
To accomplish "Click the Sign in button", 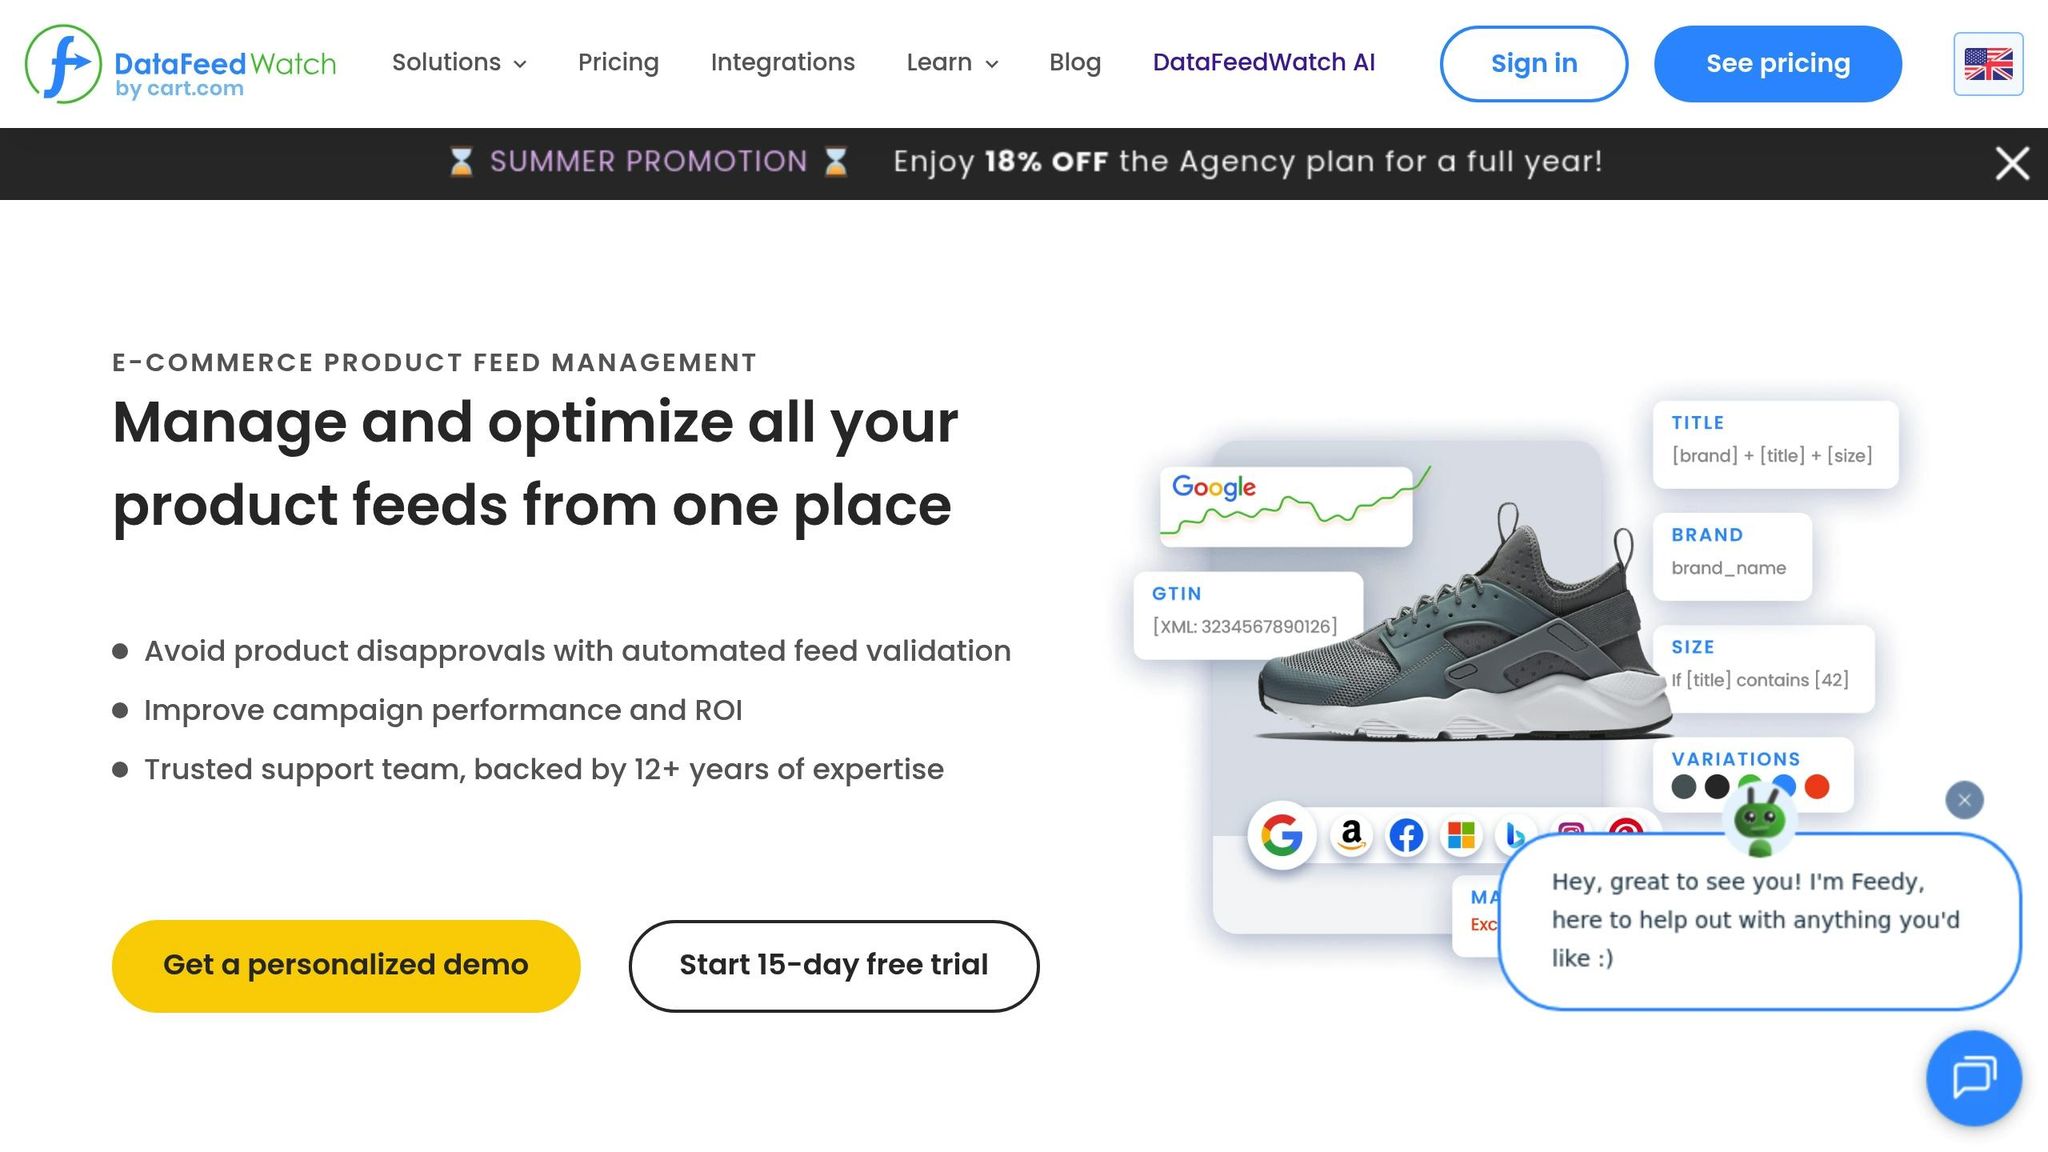I will 1533,64.
